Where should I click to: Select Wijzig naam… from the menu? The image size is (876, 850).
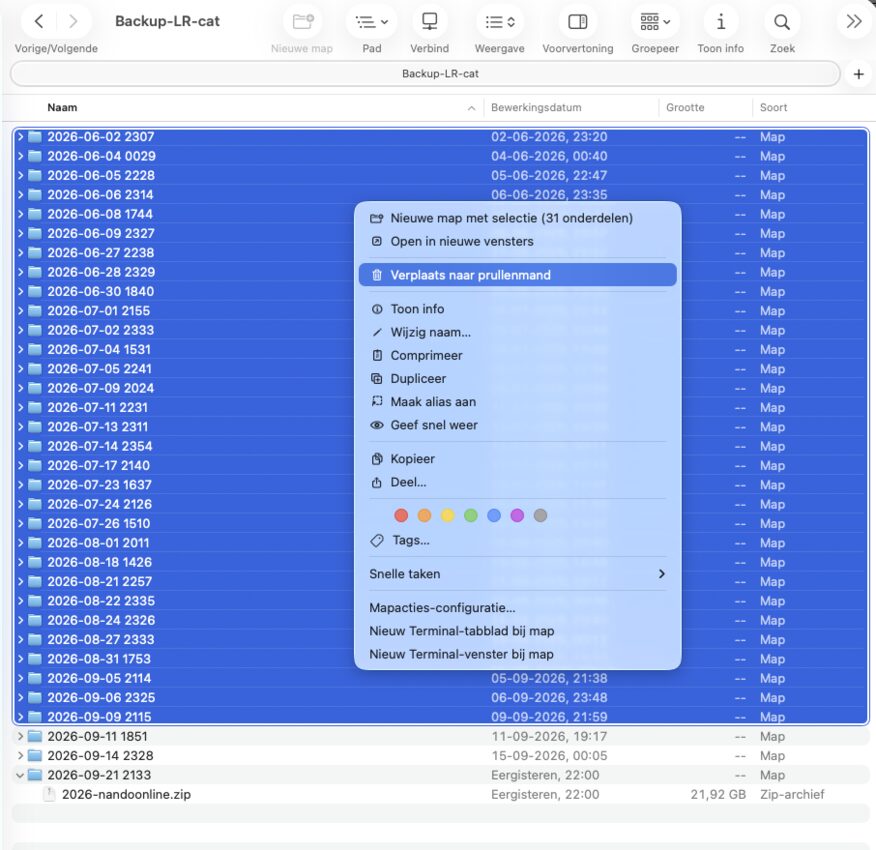click(517, 333)
